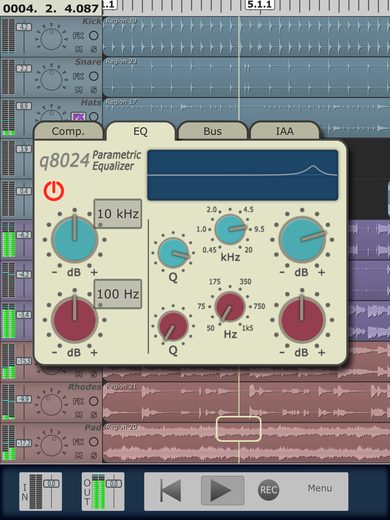Click the time counter display
Image resolution: width=390 pixels, height=520 pixels.
[51, 8]
